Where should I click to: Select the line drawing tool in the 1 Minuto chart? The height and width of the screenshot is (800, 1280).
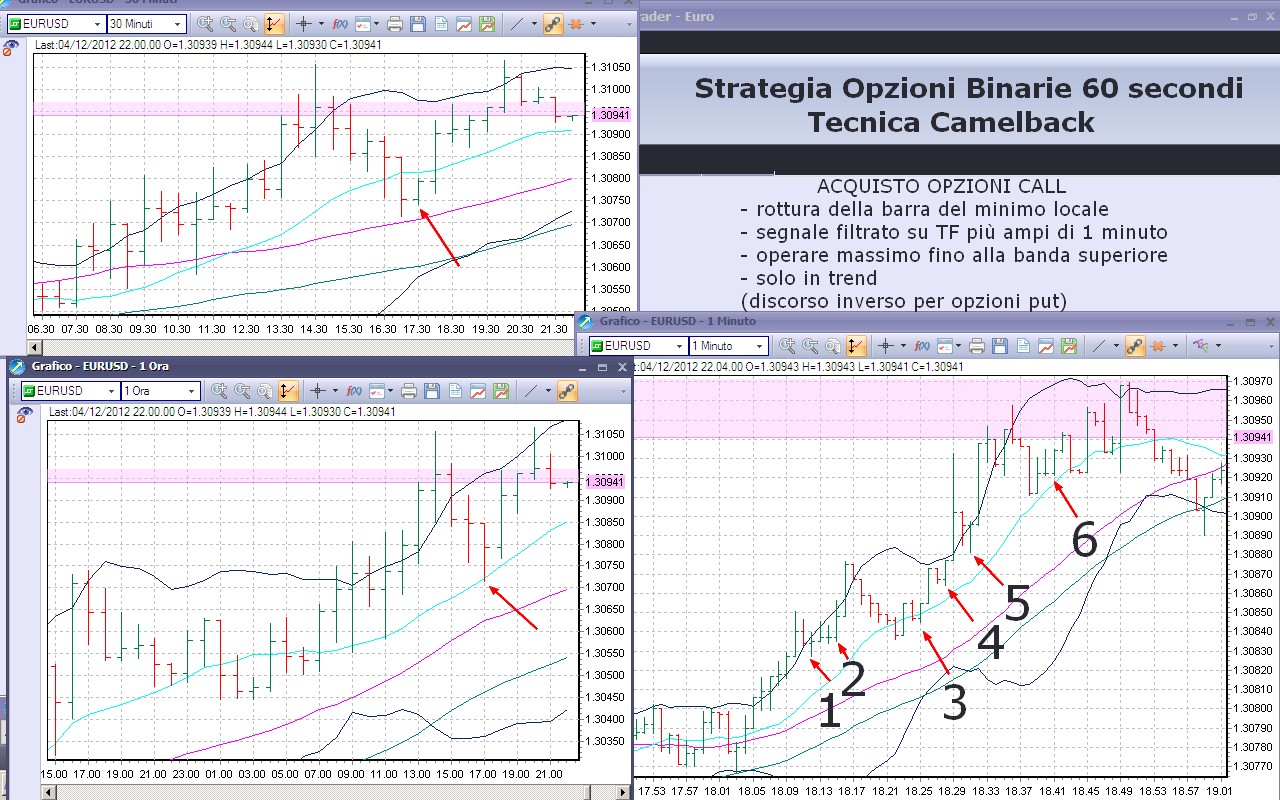pos(1097,346)
